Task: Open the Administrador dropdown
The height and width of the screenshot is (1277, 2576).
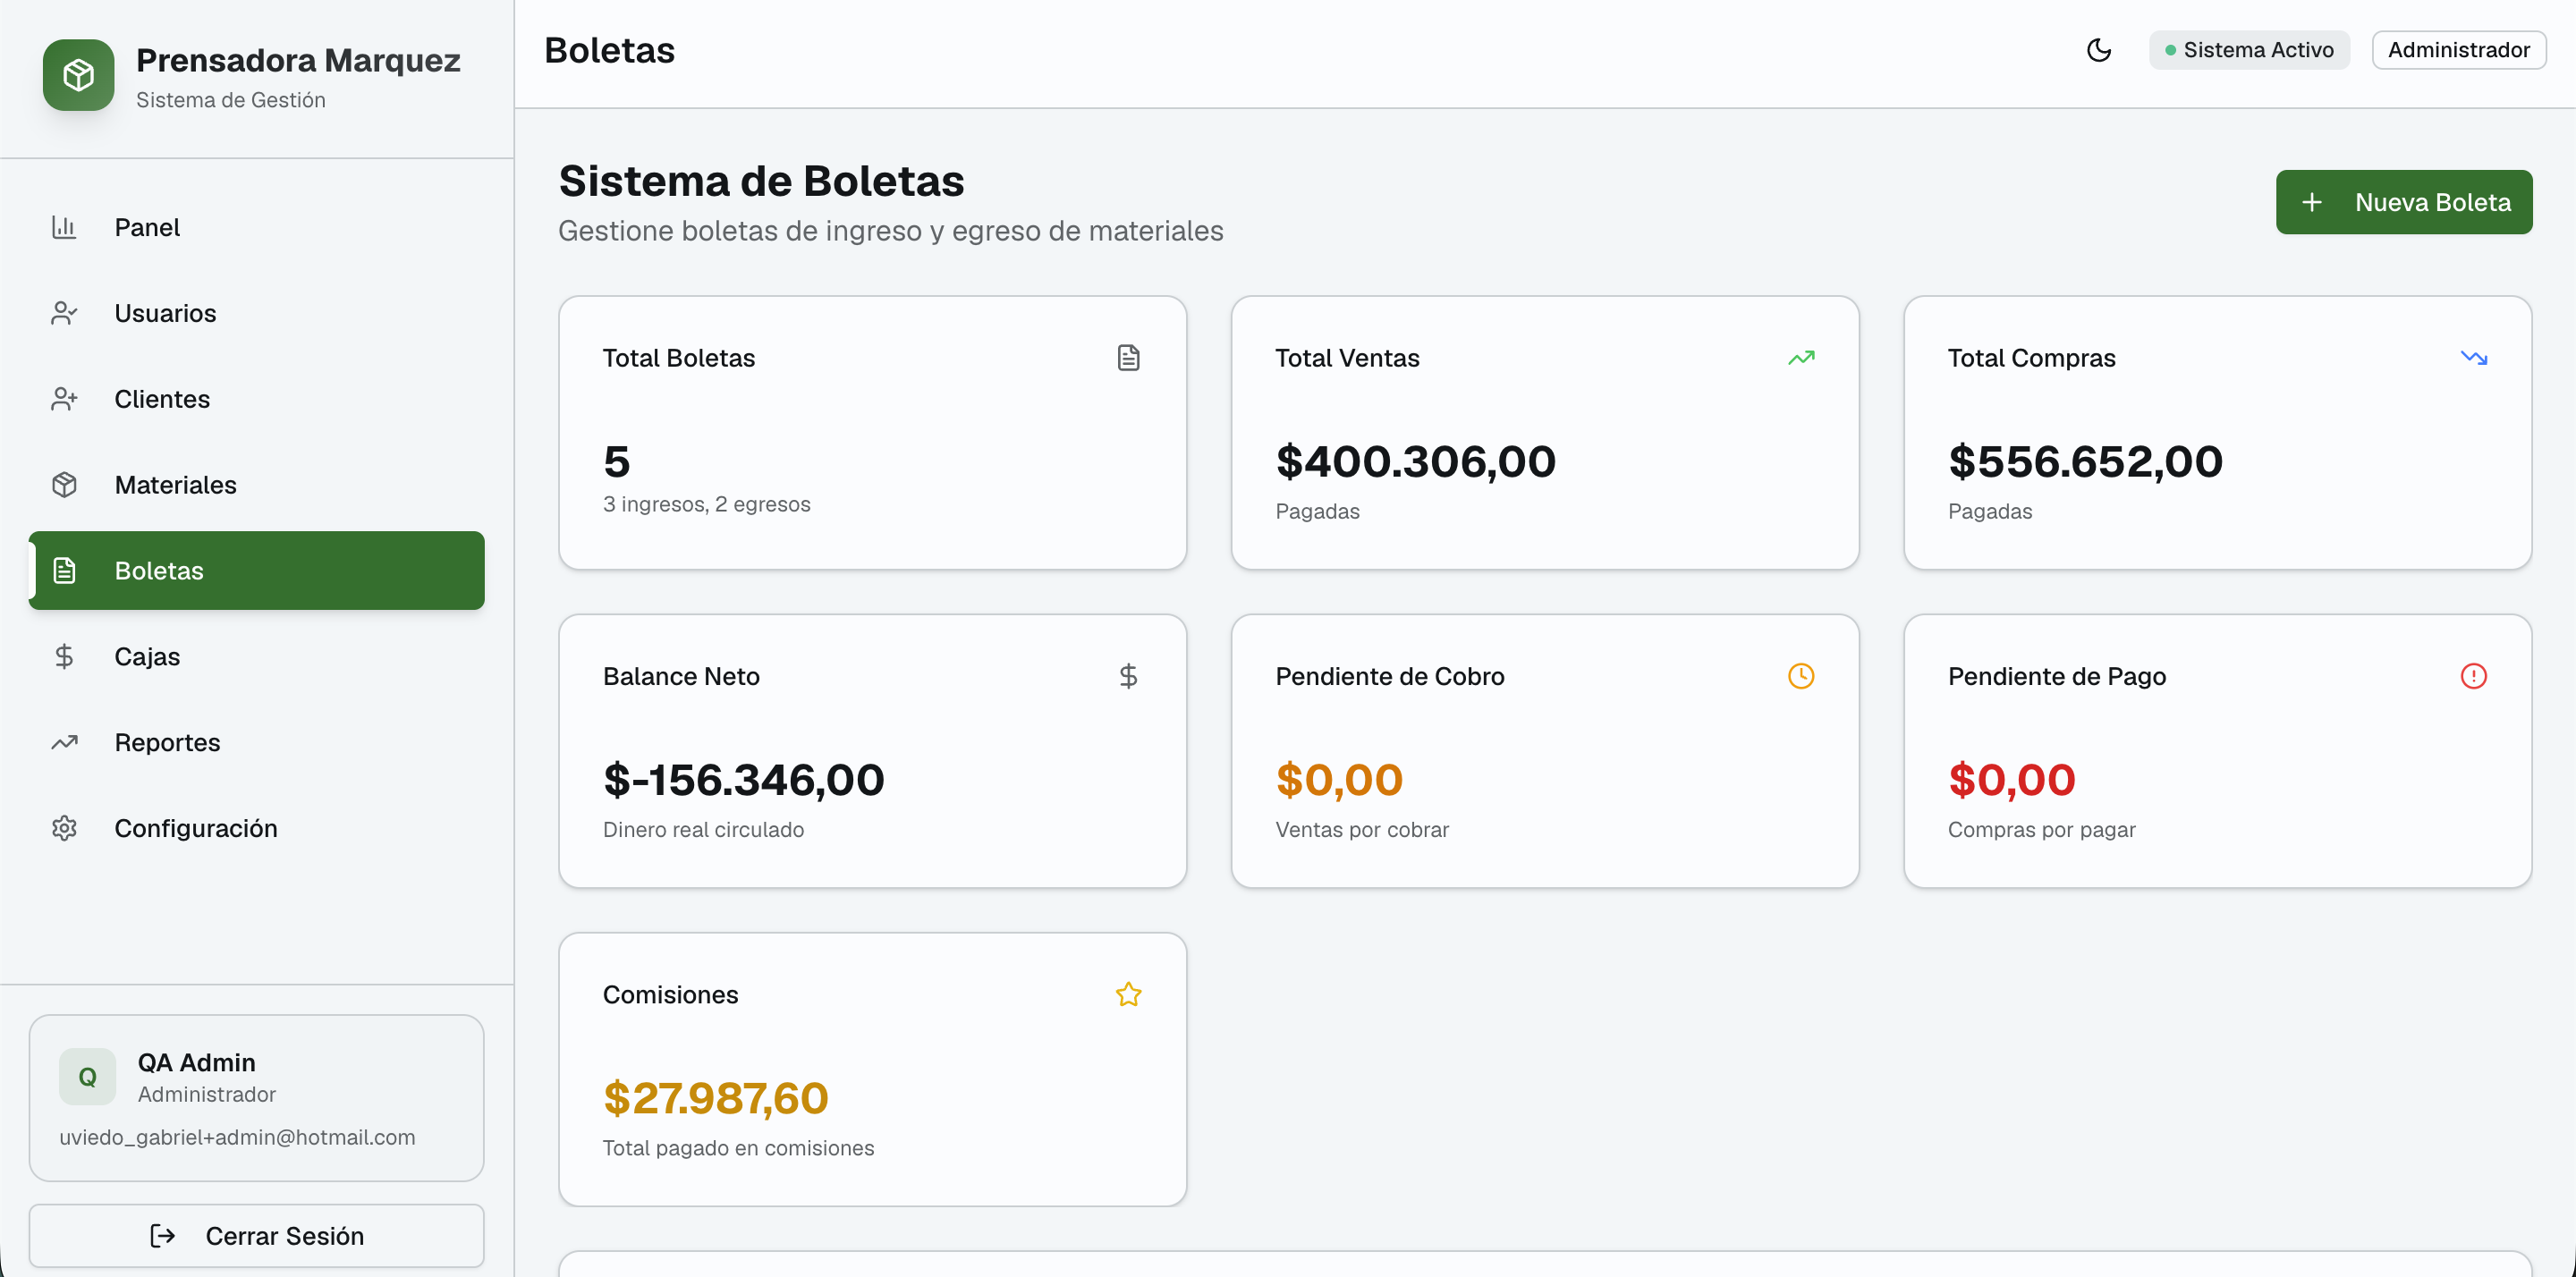Action: pos(2459,49)
